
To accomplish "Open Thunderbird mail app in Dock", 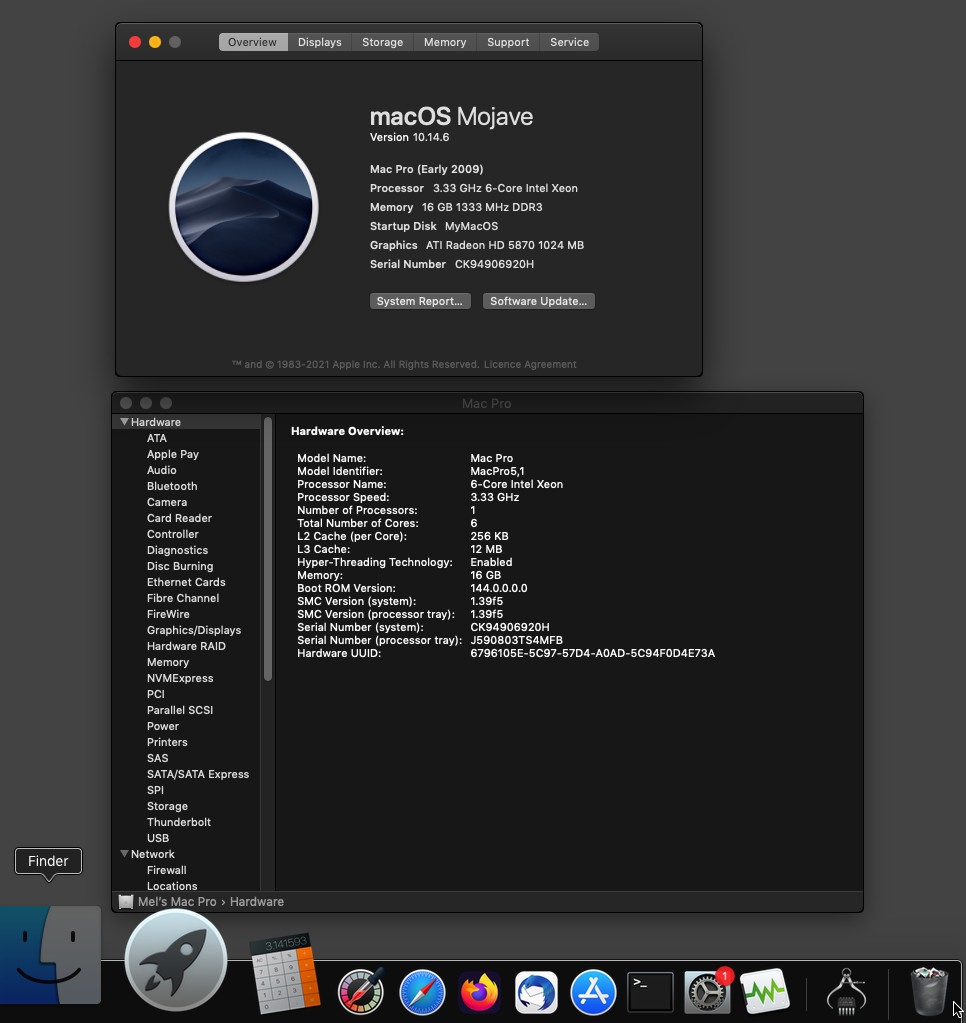I will point(536,992).
